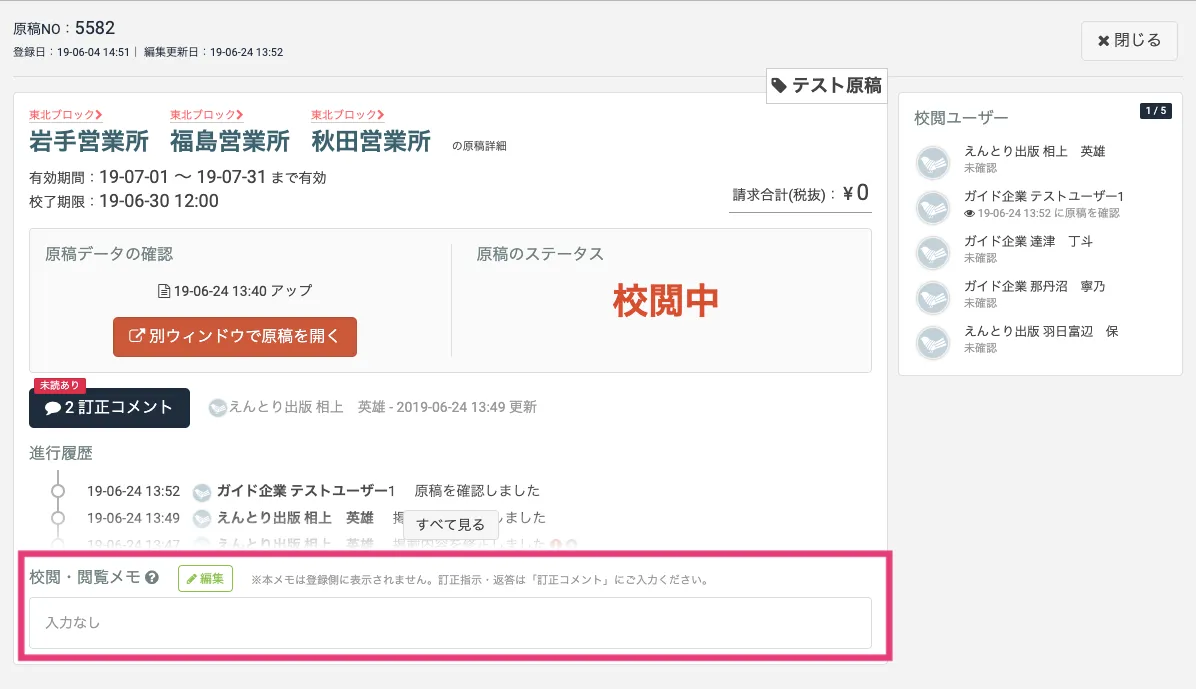Click the 有効期間 19-07-01 〜 19-07-31 text
1196x689 pixels.
point(178,177)
